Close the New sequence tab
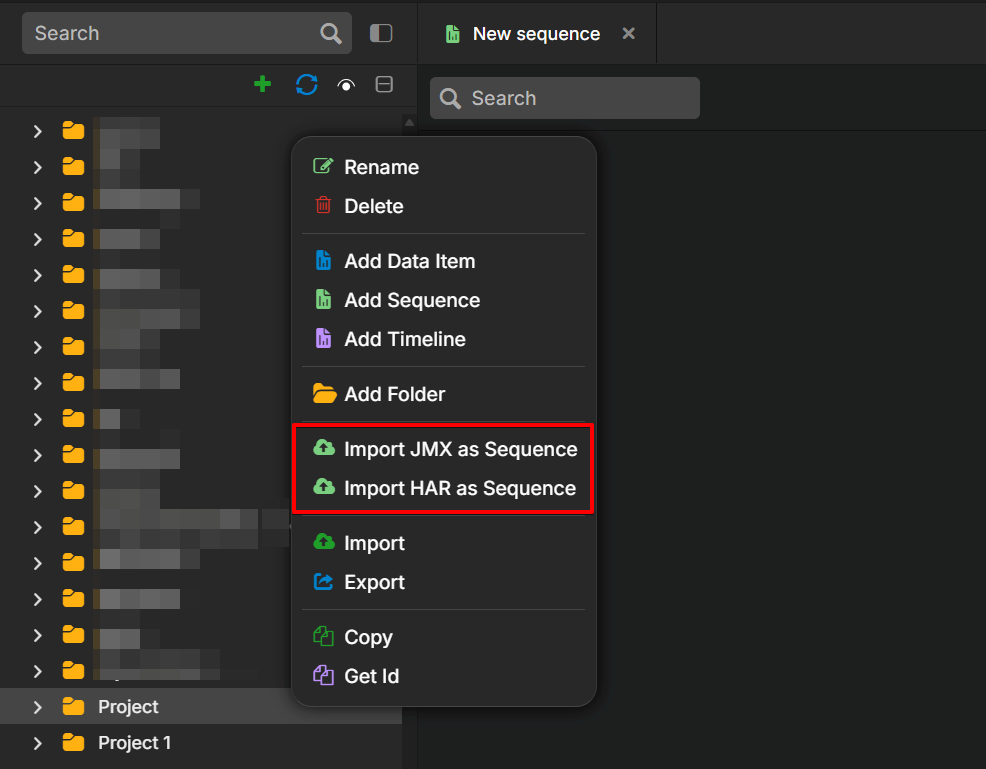The image size is (986, 769). pos(628,34)
